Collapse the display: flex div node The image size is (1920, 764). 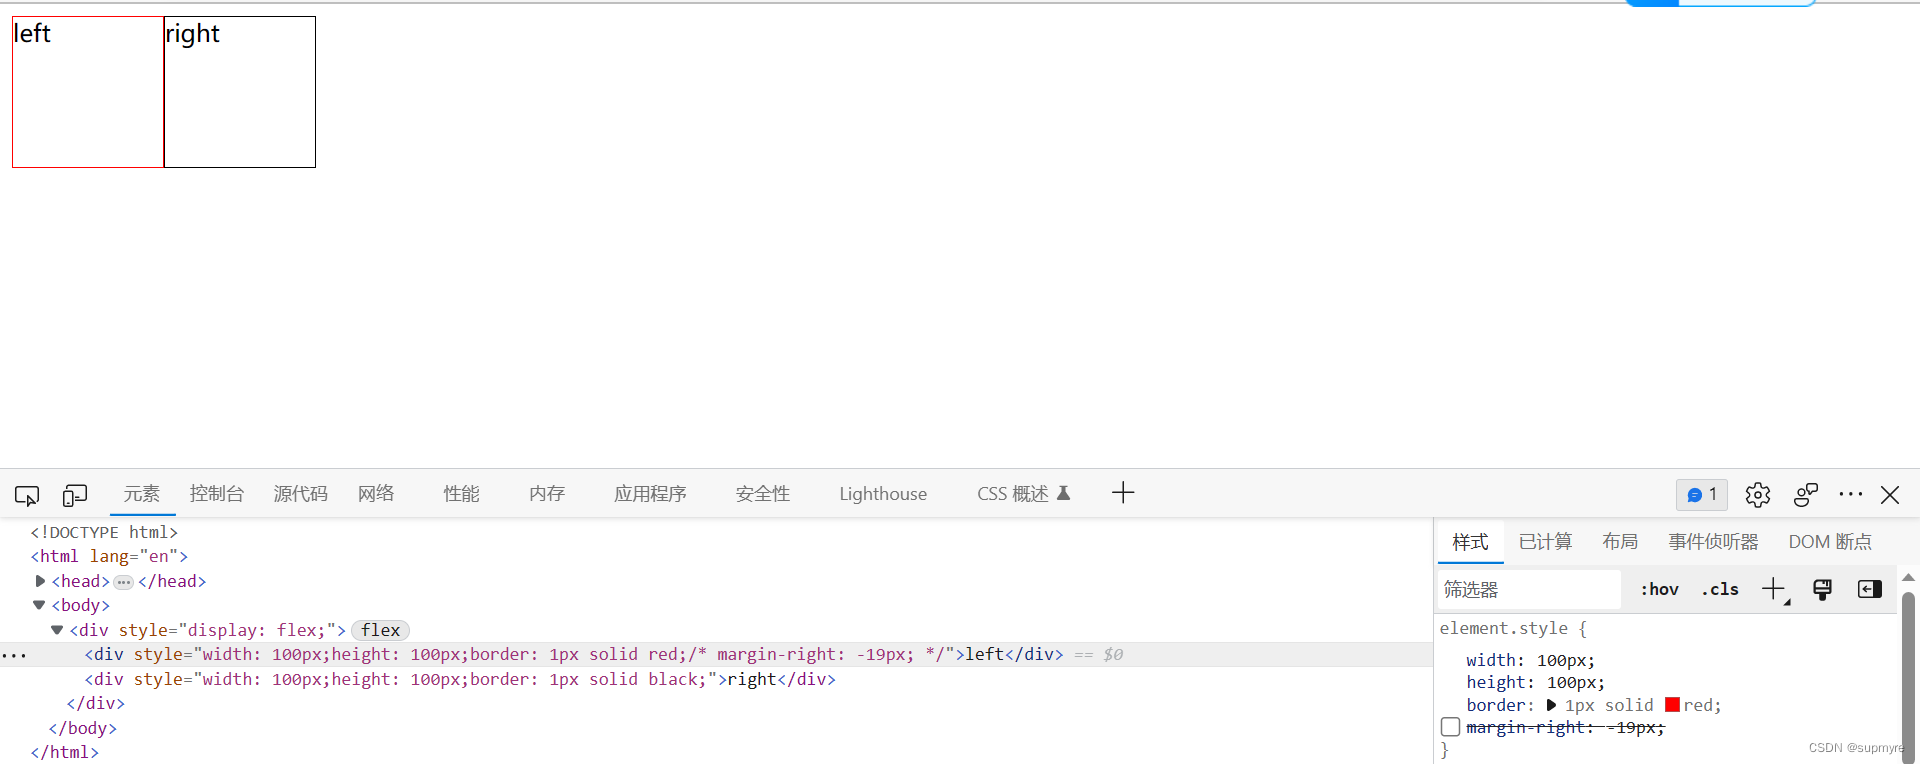57,630
